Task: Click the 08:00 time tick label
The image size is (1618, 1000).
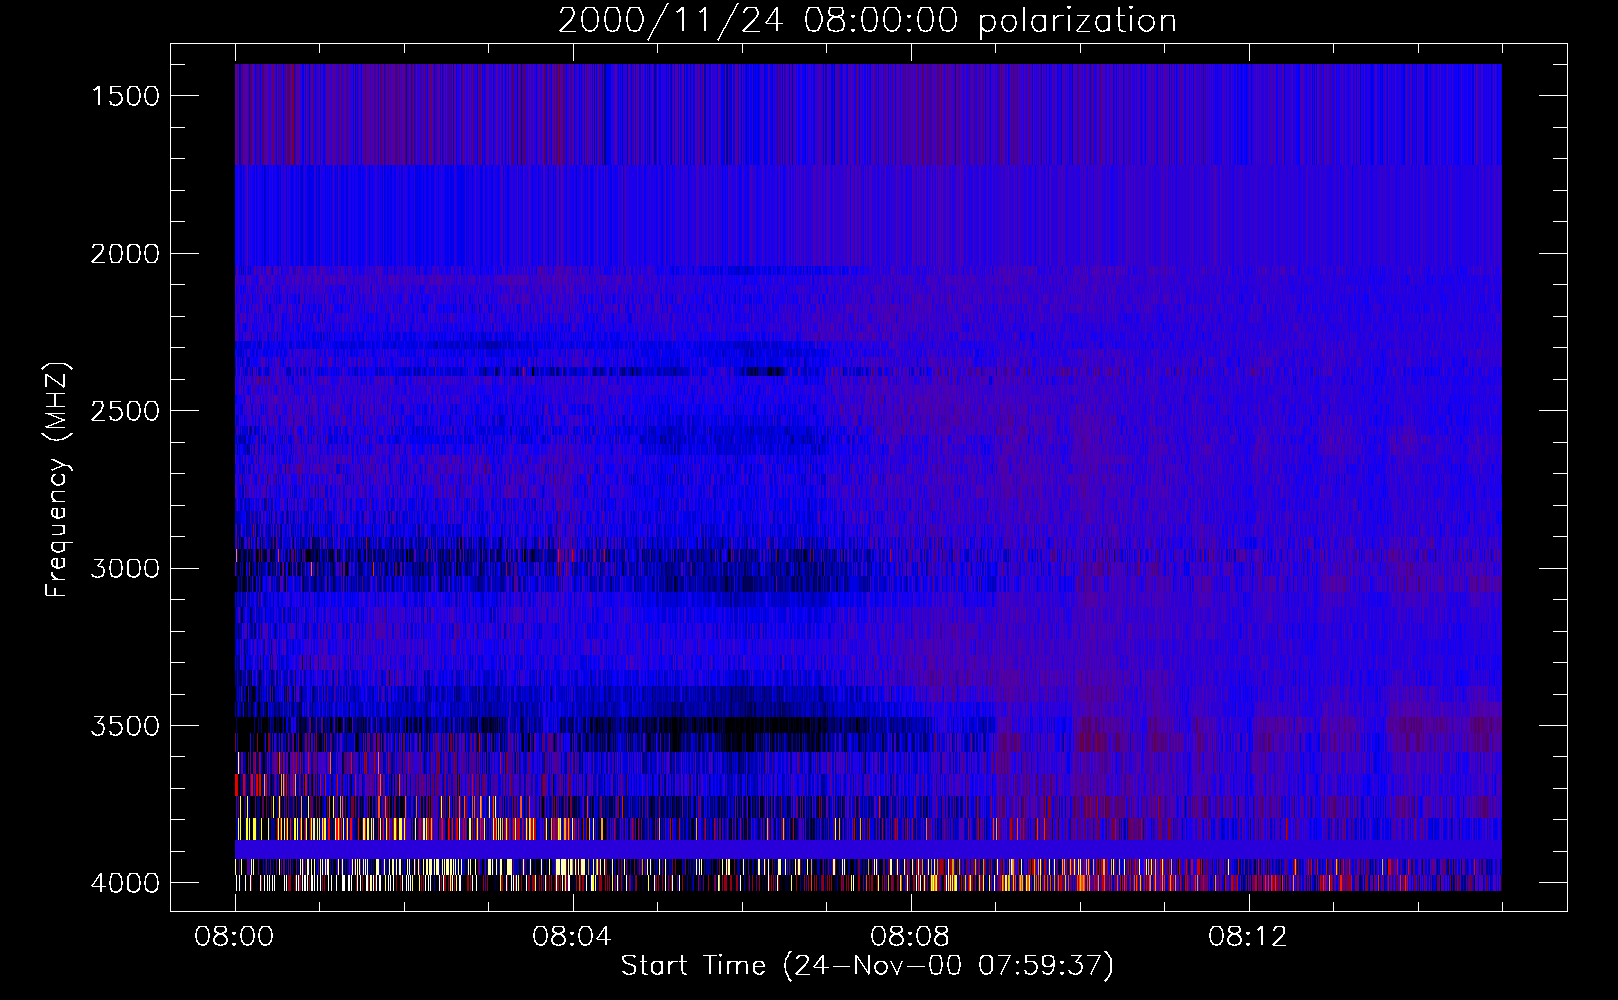Action: (235, 937)
